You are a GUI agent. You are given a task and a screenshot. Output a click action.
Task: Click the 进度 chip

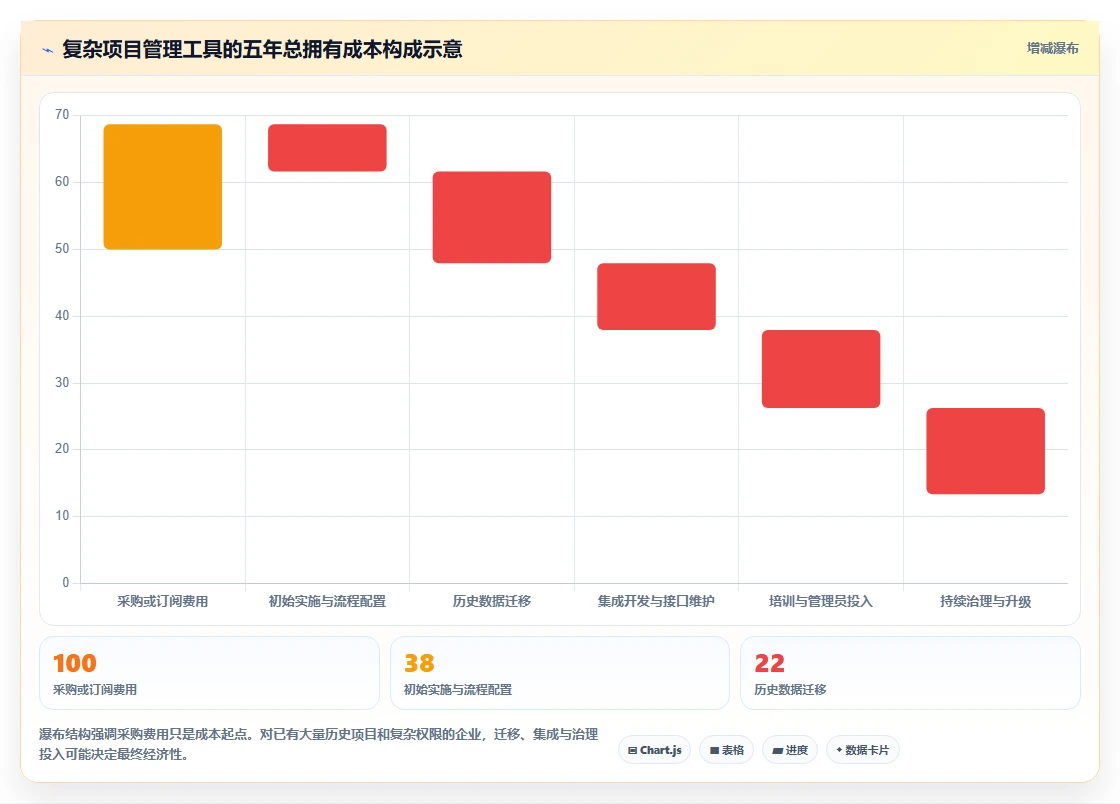[790, 750]
